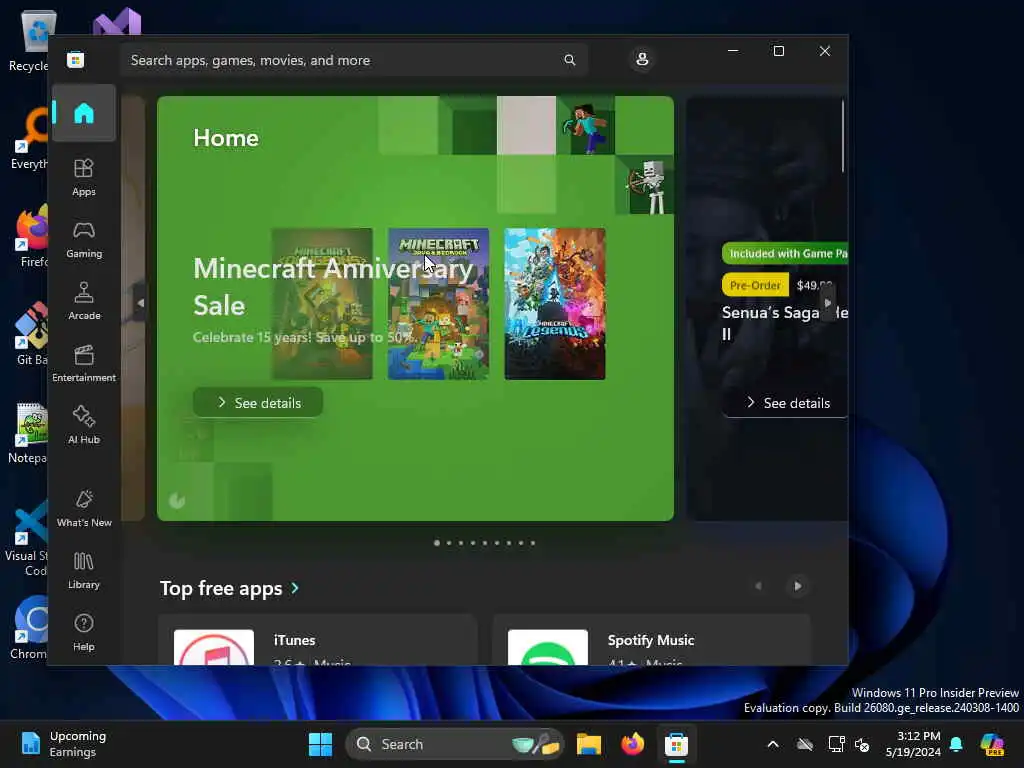Open the iTunes app card
1024x768 pixels.
click(x=317, y=641)
